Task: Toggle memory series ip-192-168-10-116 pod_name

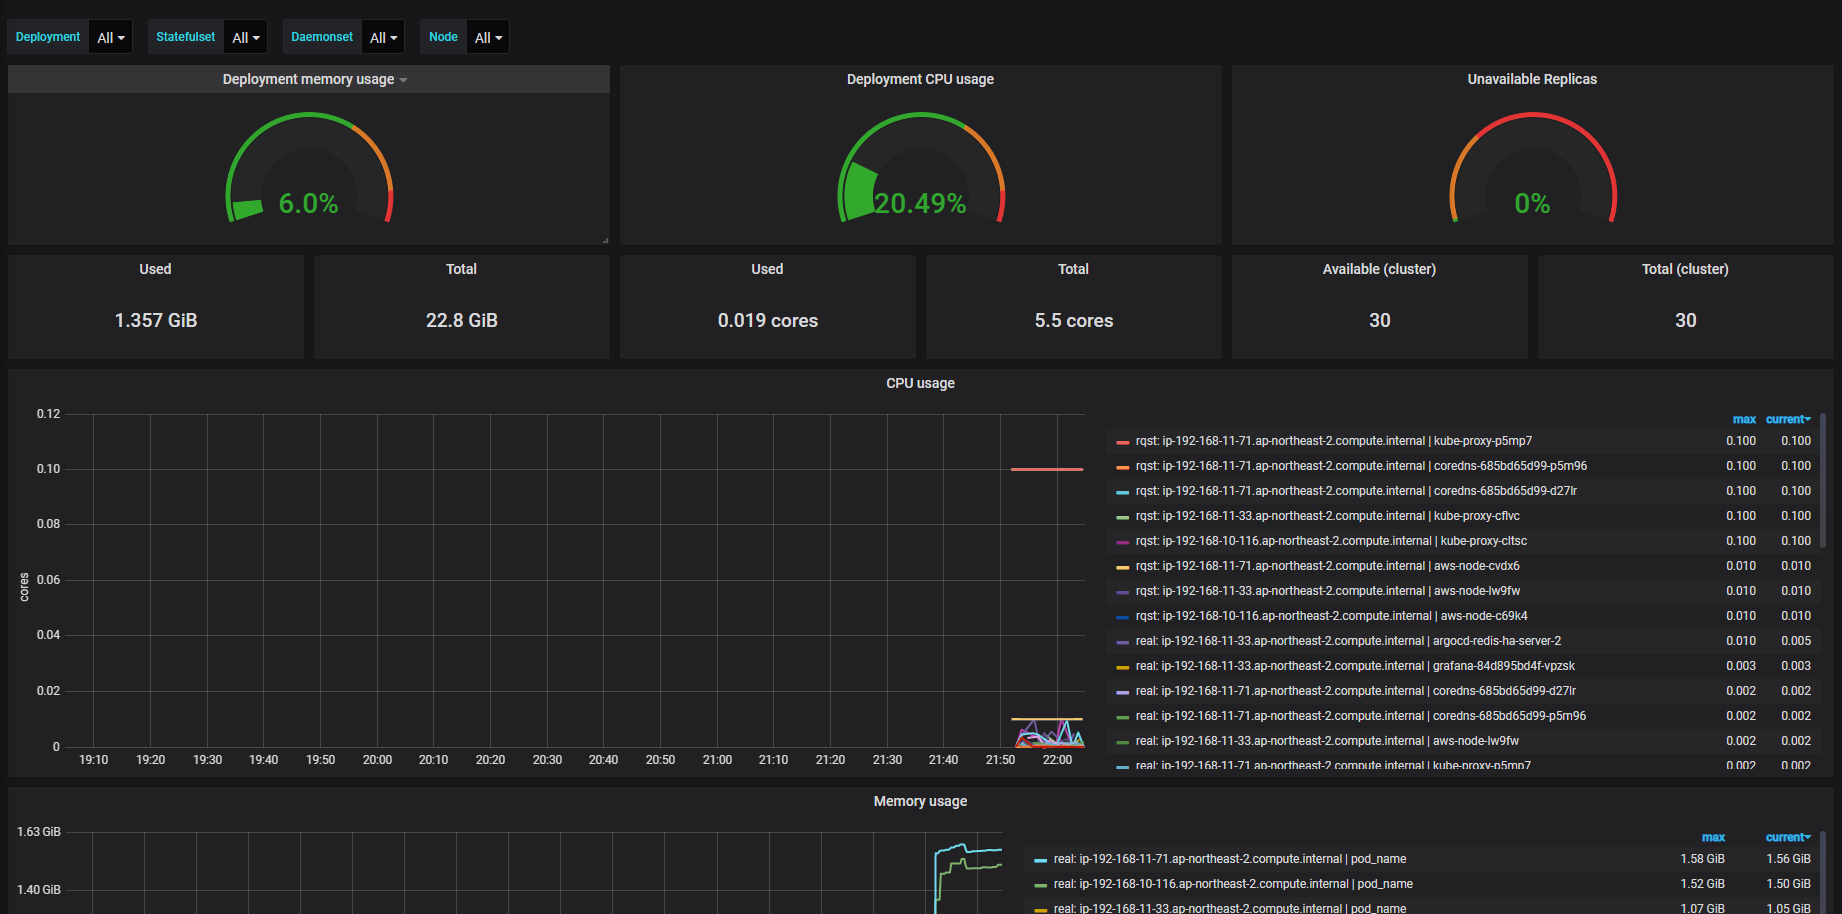Action: [1233, 884]
